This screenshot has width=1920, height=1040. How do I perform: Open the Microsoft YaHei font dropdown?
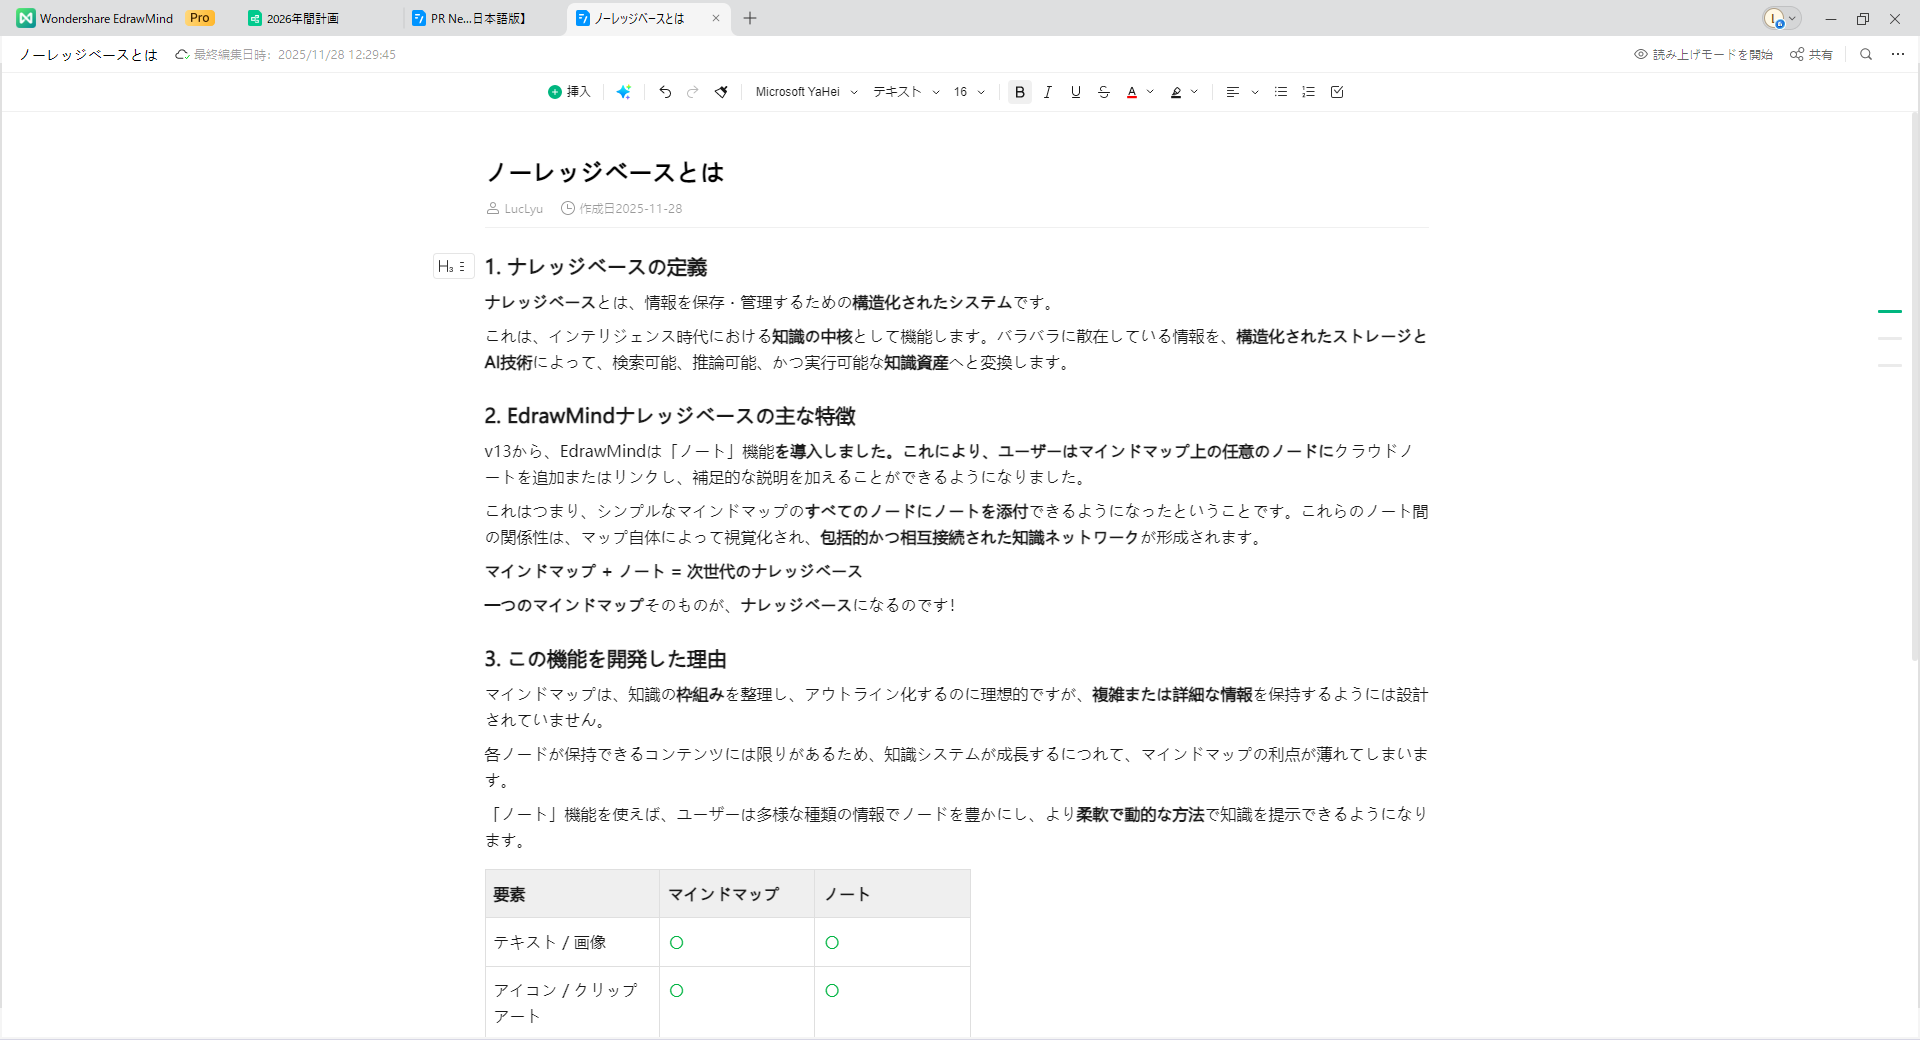click(805, 91)
